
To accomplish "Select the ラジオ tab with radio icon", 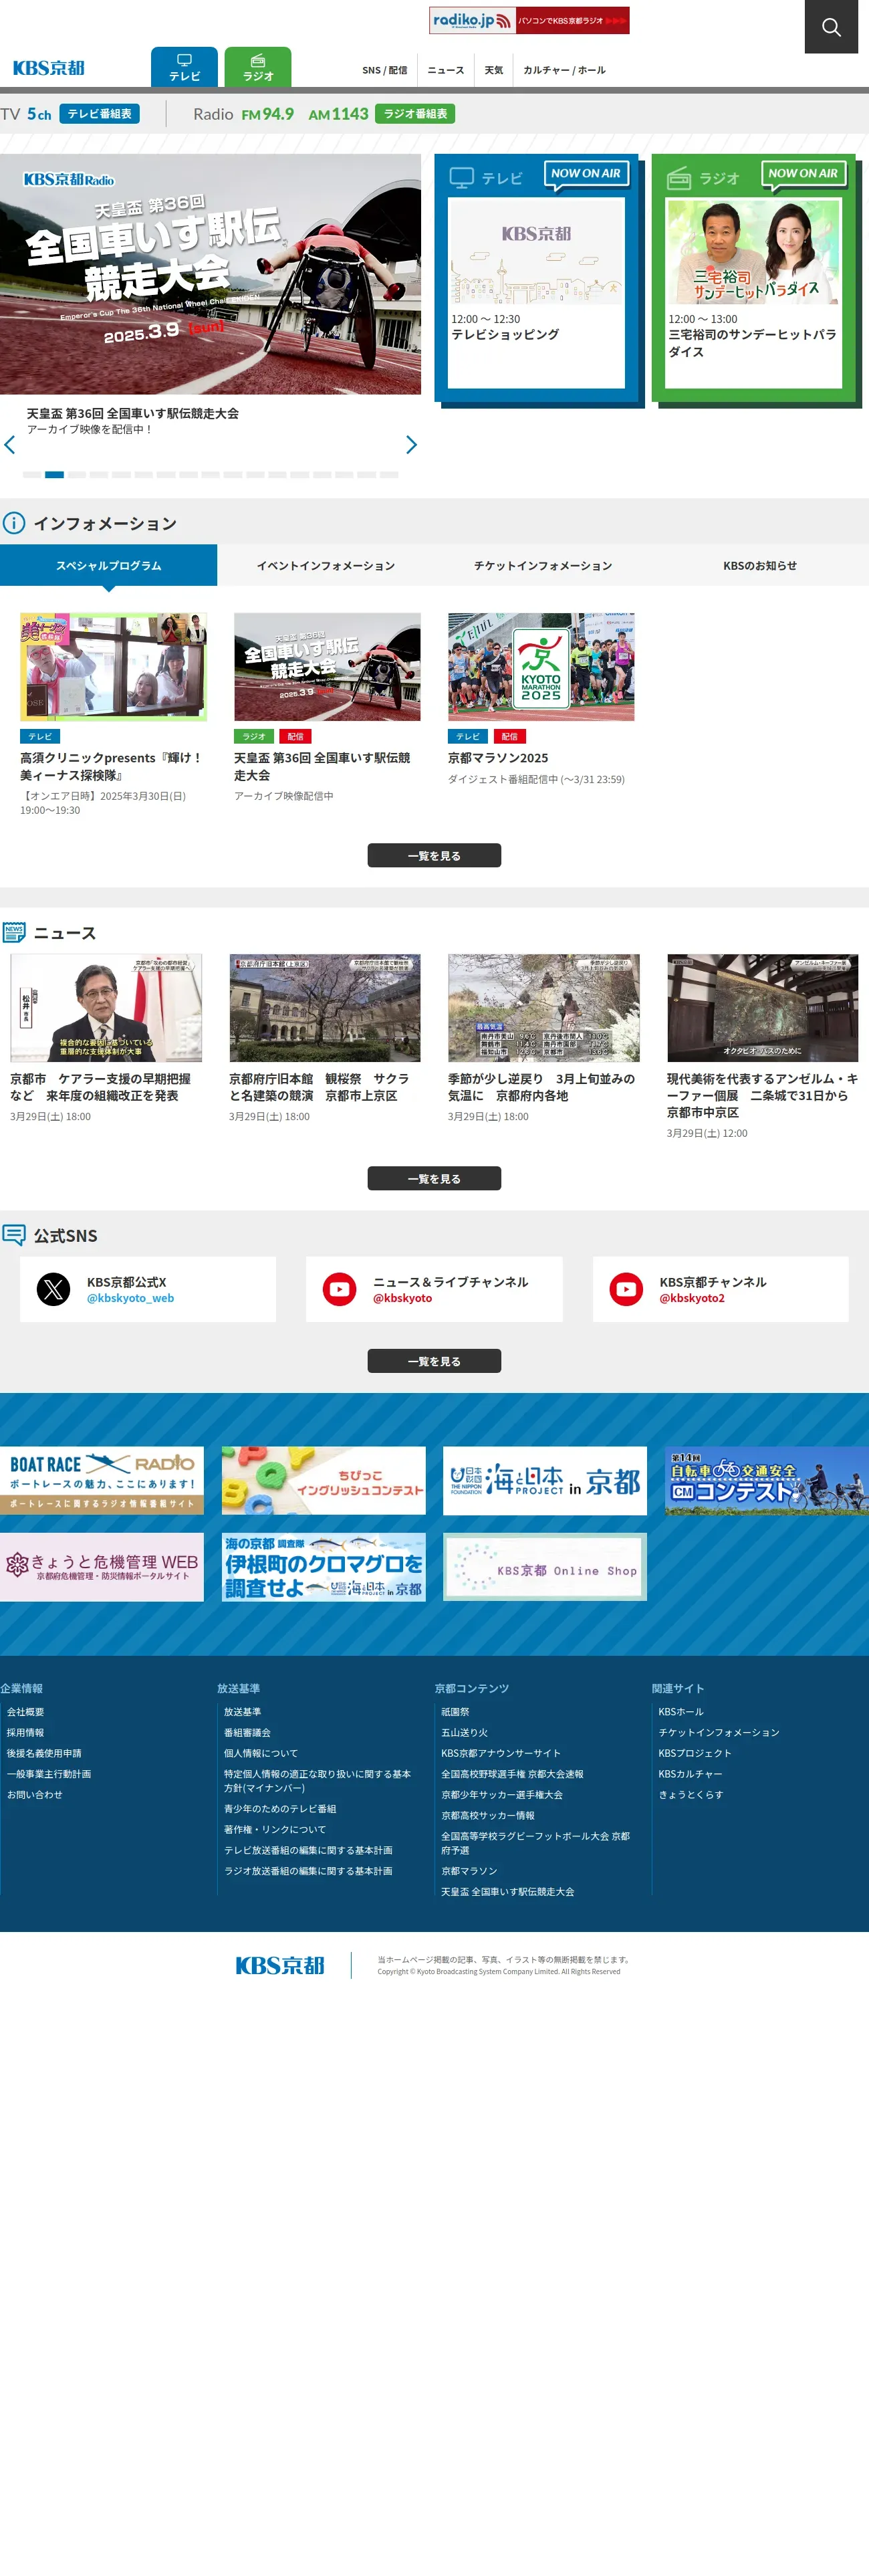I will pyautogui.click(x=257, y=67).
